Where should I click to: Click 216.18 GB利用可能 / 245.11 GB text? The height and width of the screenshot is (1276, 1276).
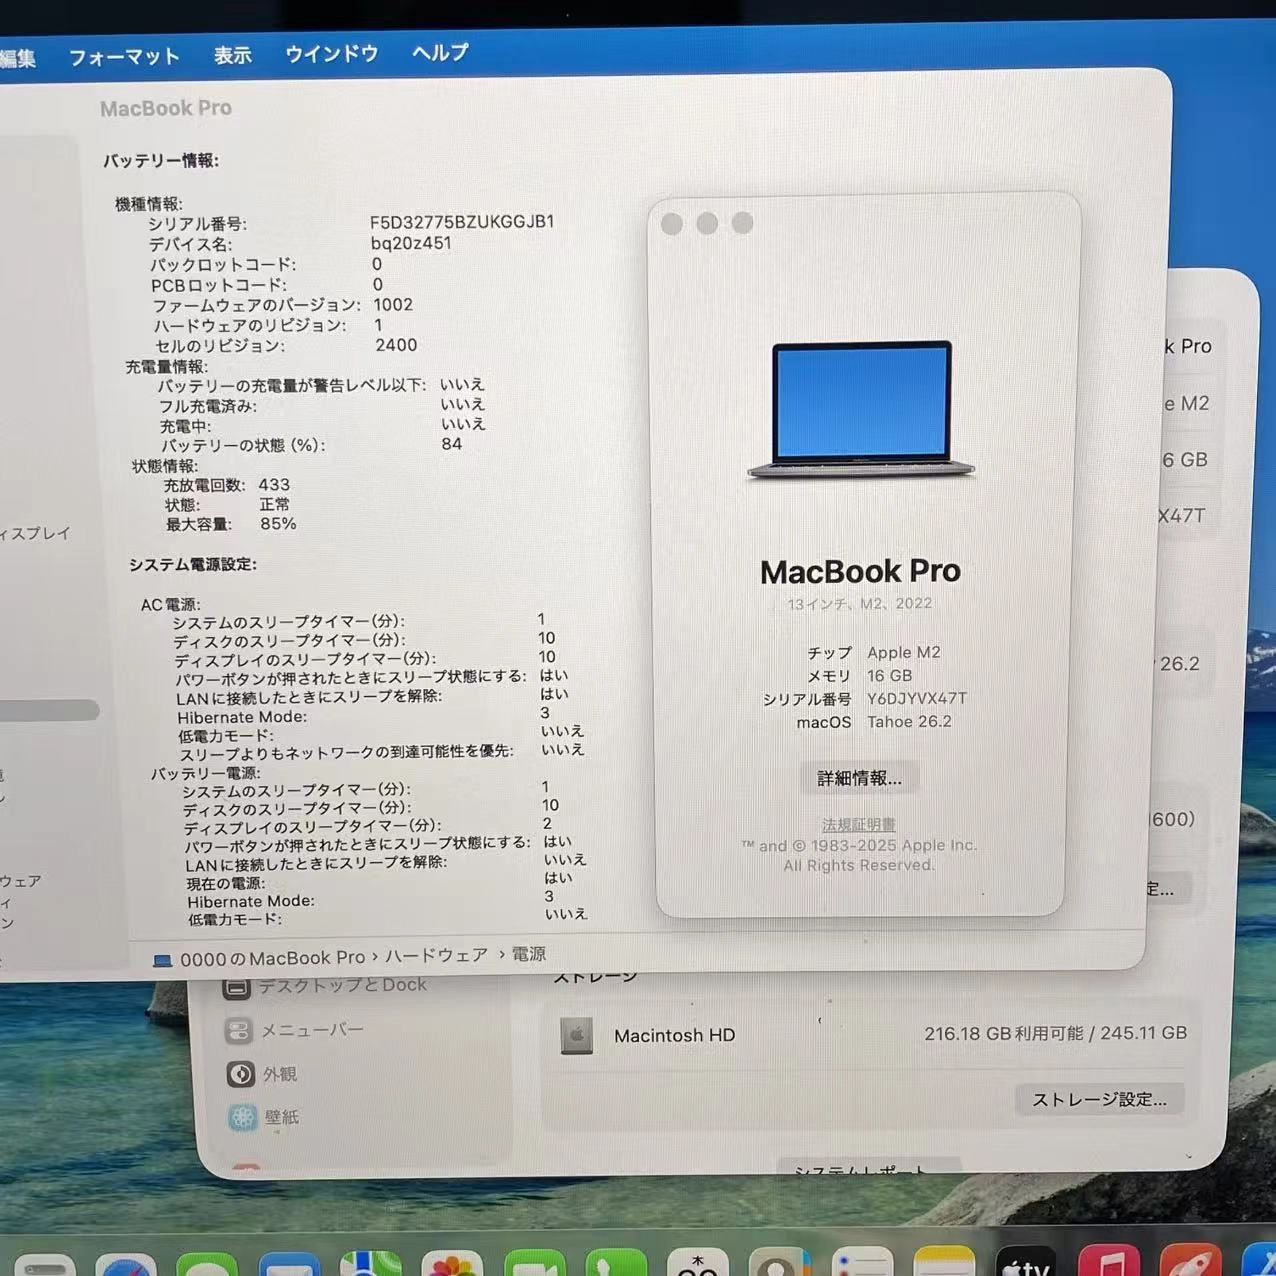pos(1056,1033)
